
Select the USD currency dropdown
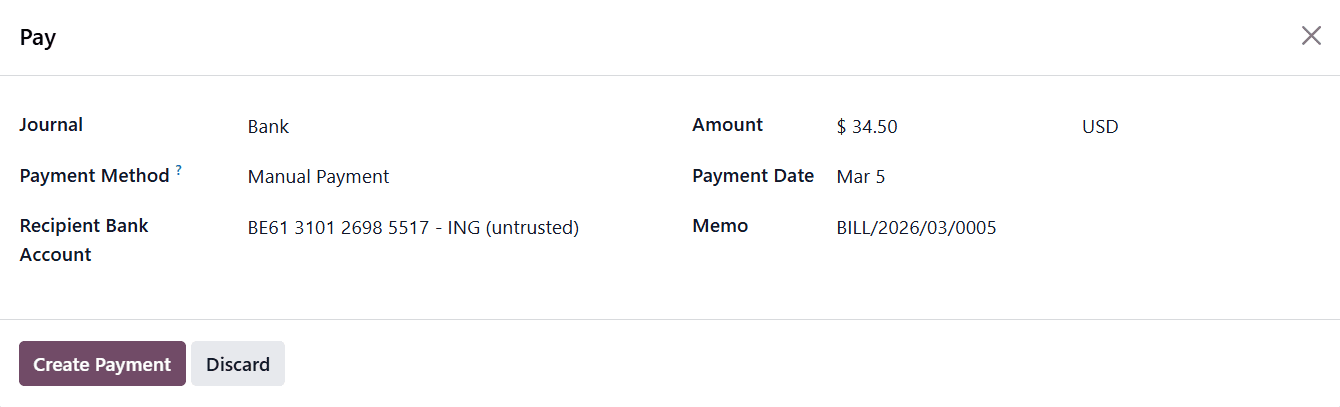pos(1100,127)
